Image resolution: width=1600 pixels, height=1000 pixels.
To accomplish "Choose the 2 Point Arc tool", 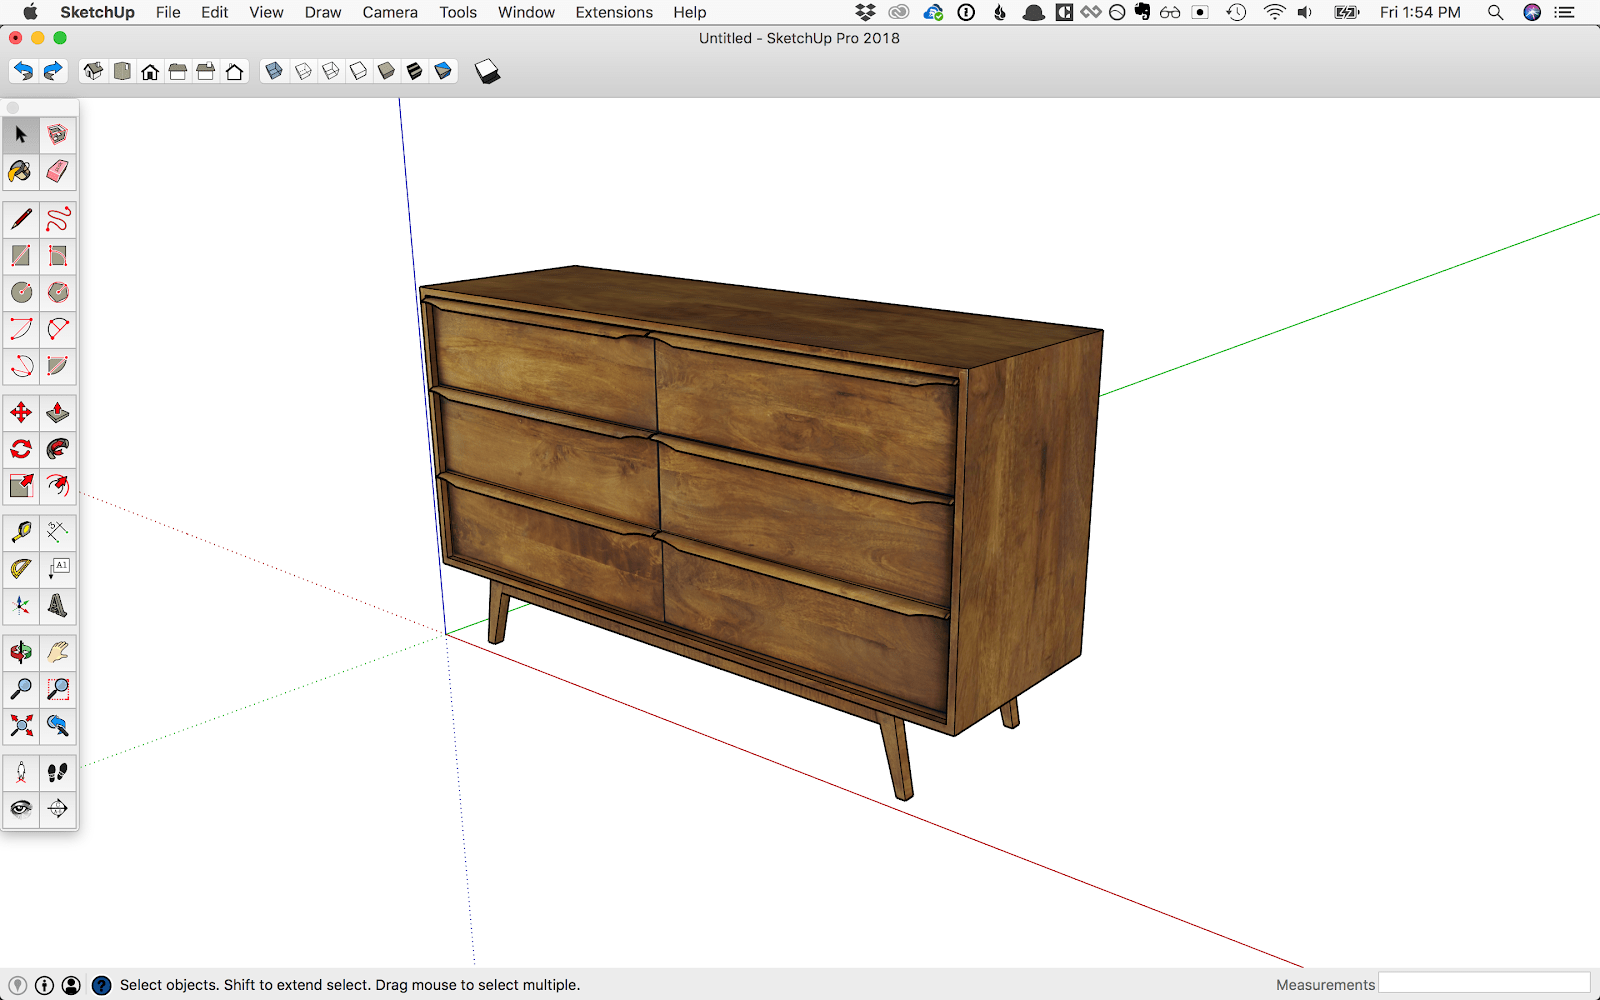I will (x=58, y=329).
